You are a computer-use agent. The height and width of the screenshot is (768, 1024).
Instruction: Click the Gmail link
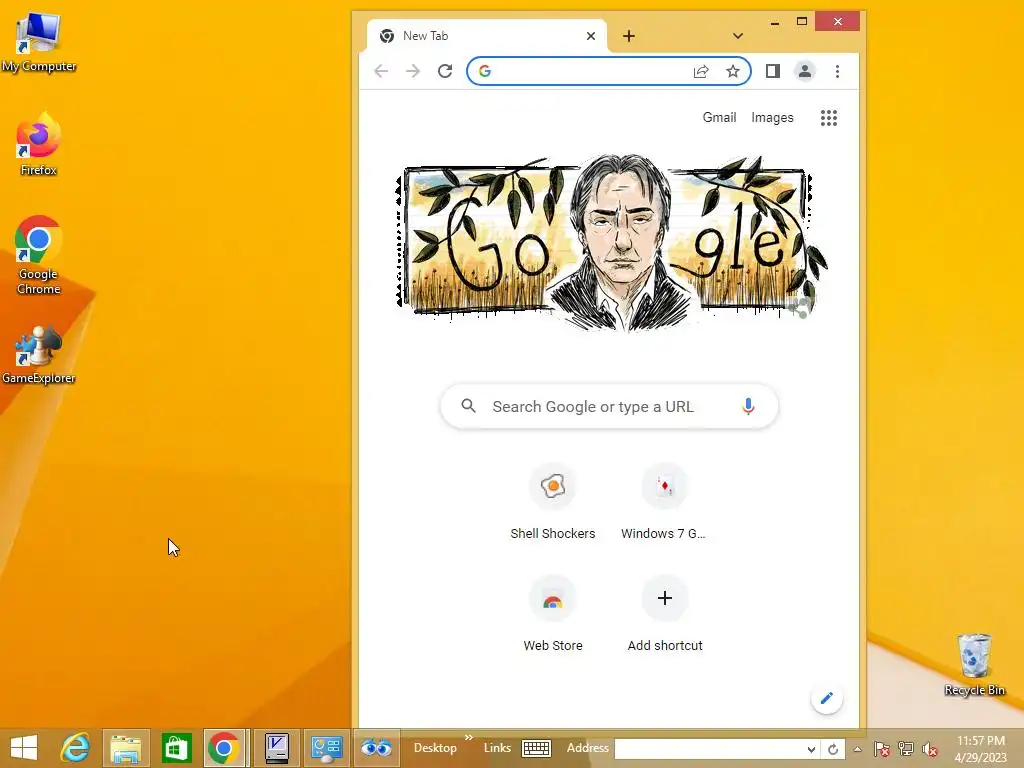pos(719,118)
